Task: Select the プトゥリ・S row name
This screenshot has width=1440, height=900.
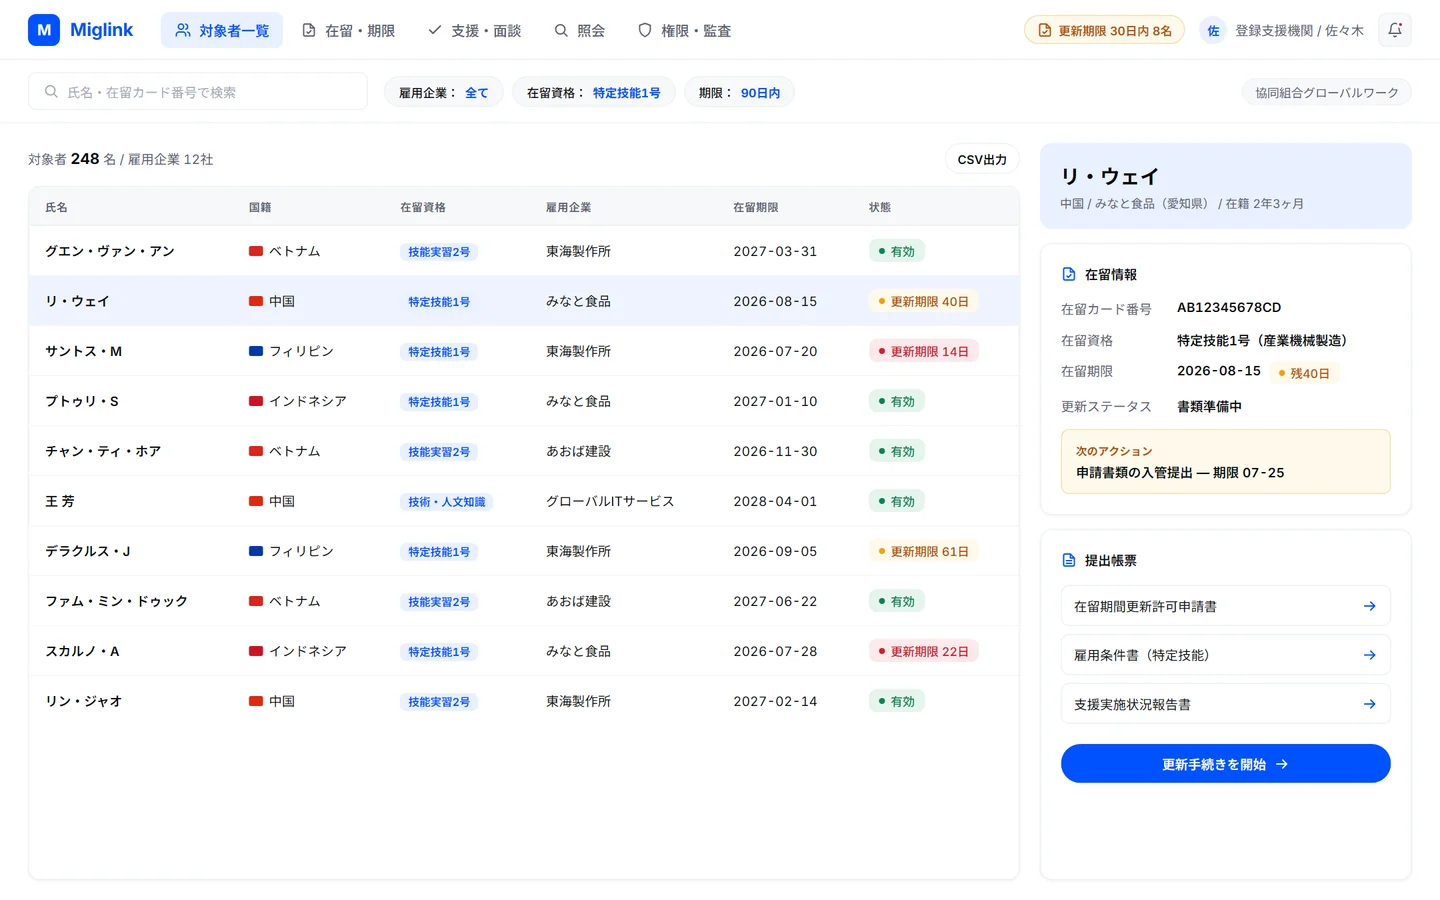Action: click(82, 401)
